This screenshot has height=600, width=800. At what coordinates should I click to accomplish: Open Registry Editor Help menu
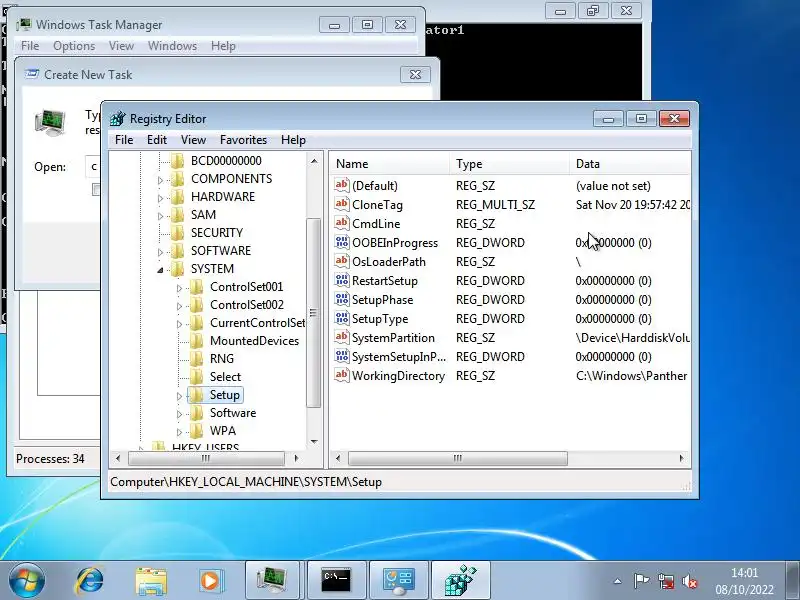293,140
